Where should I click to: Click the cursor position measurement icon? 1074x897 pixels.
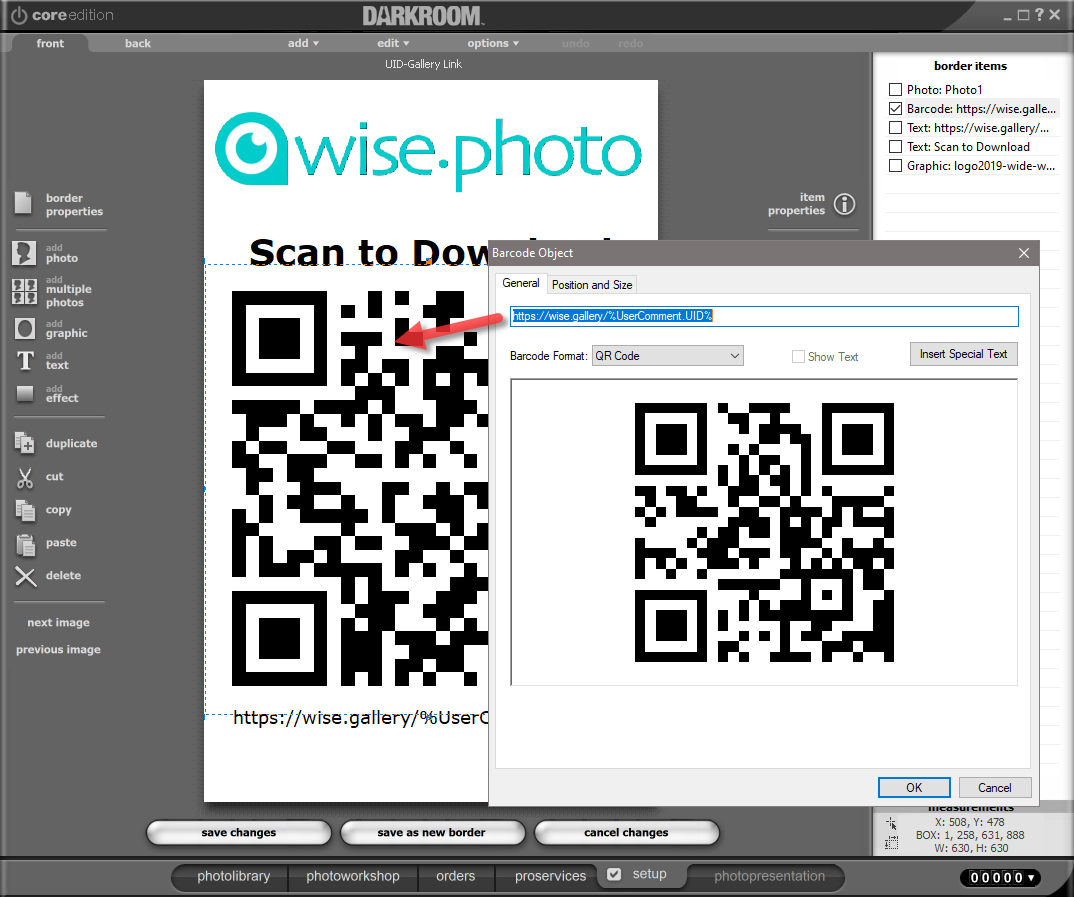[891, 822]
